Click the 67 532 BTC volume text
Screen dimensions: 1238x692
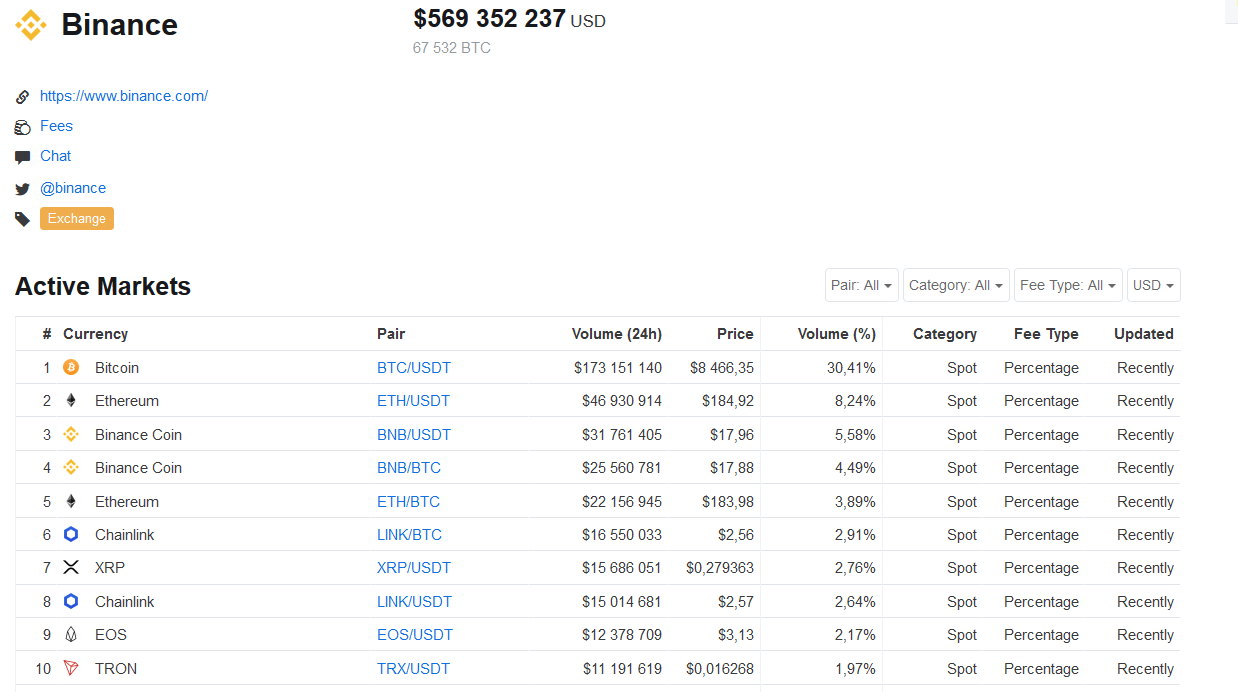pos(452,47)
